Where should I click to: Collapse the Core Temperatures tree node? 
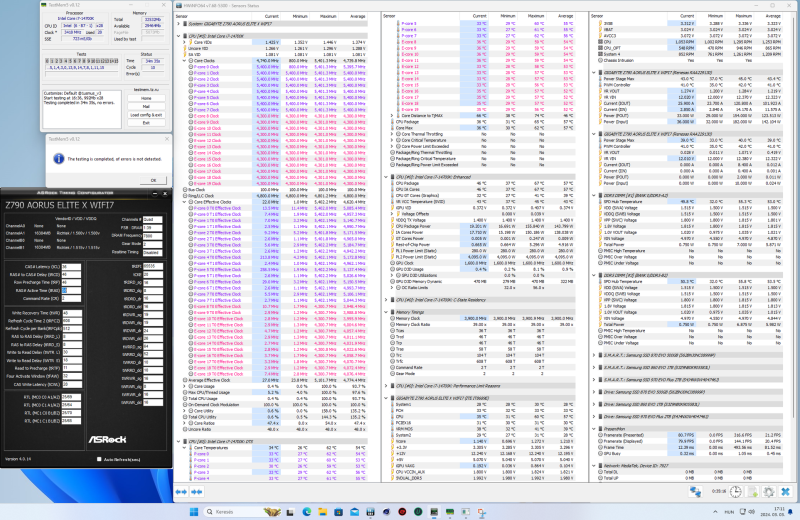[x=185, y=448]
